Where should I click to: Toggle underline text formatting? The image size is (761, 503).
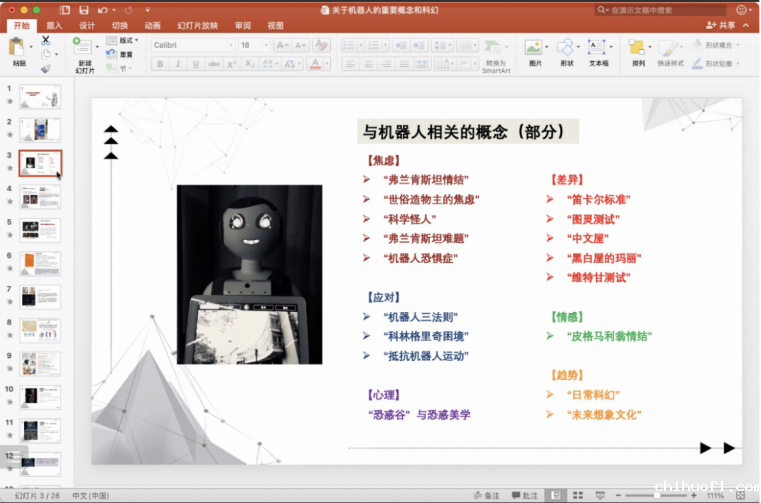click(x=195, y=64)
